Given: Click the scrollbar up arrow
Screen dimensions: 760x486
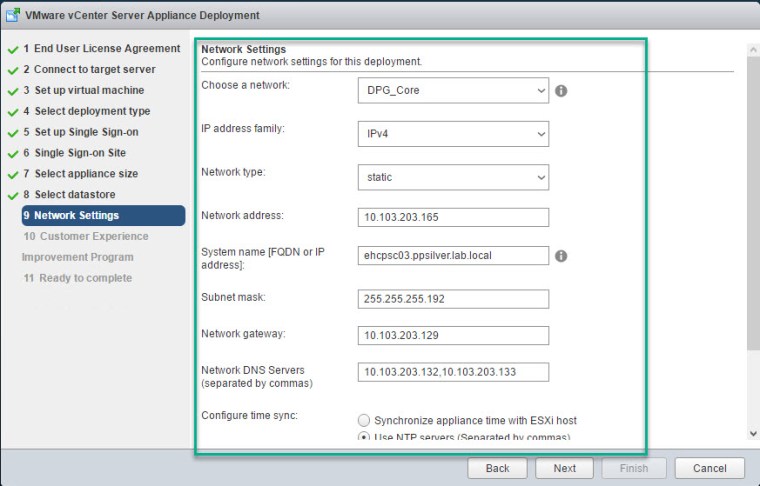Looking at the screenshot, I should [753, 49].
